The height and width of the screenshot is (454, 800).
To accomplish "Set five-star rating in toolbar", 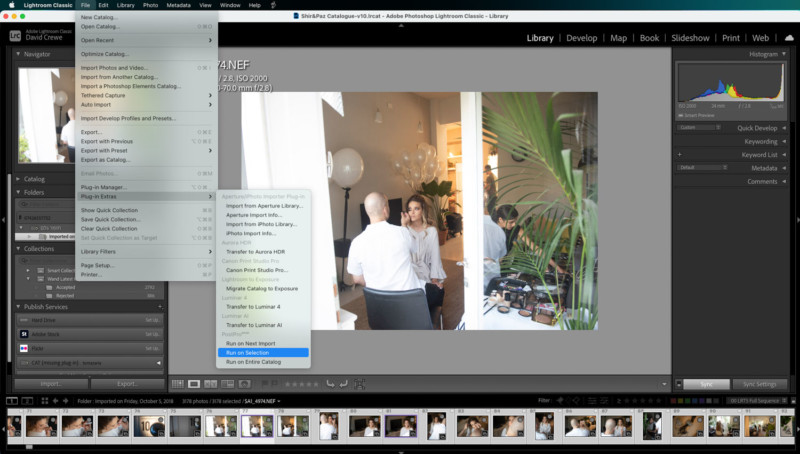I will pos(316,384).
